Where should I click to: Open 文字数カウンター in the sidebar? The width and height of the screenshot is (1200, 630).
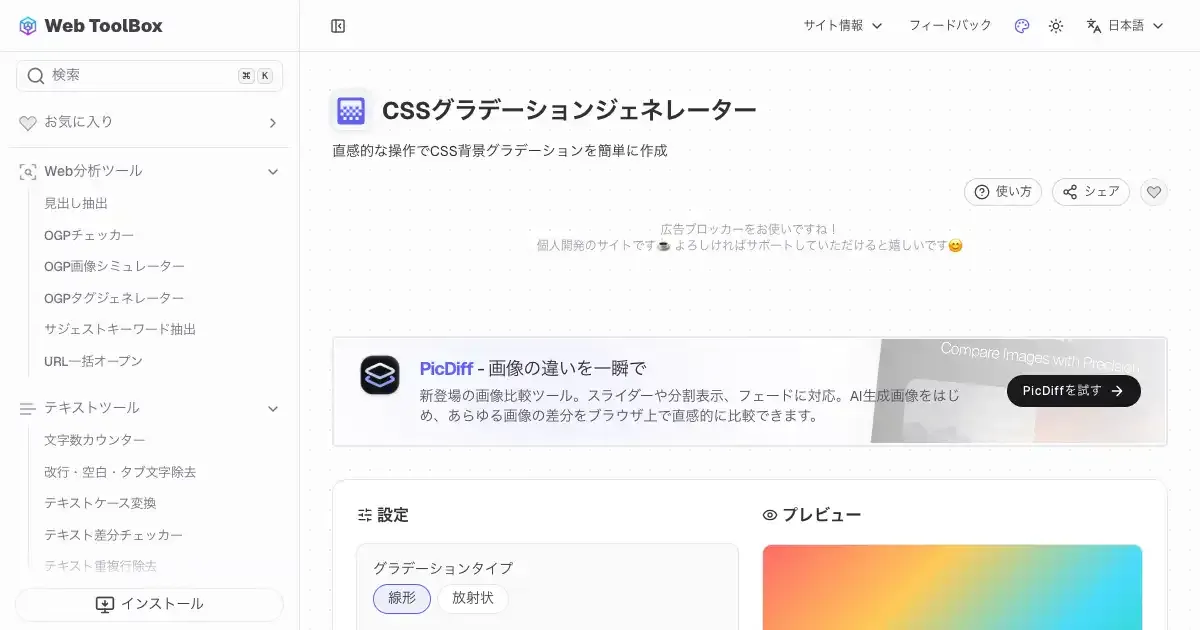click(95, 440)
